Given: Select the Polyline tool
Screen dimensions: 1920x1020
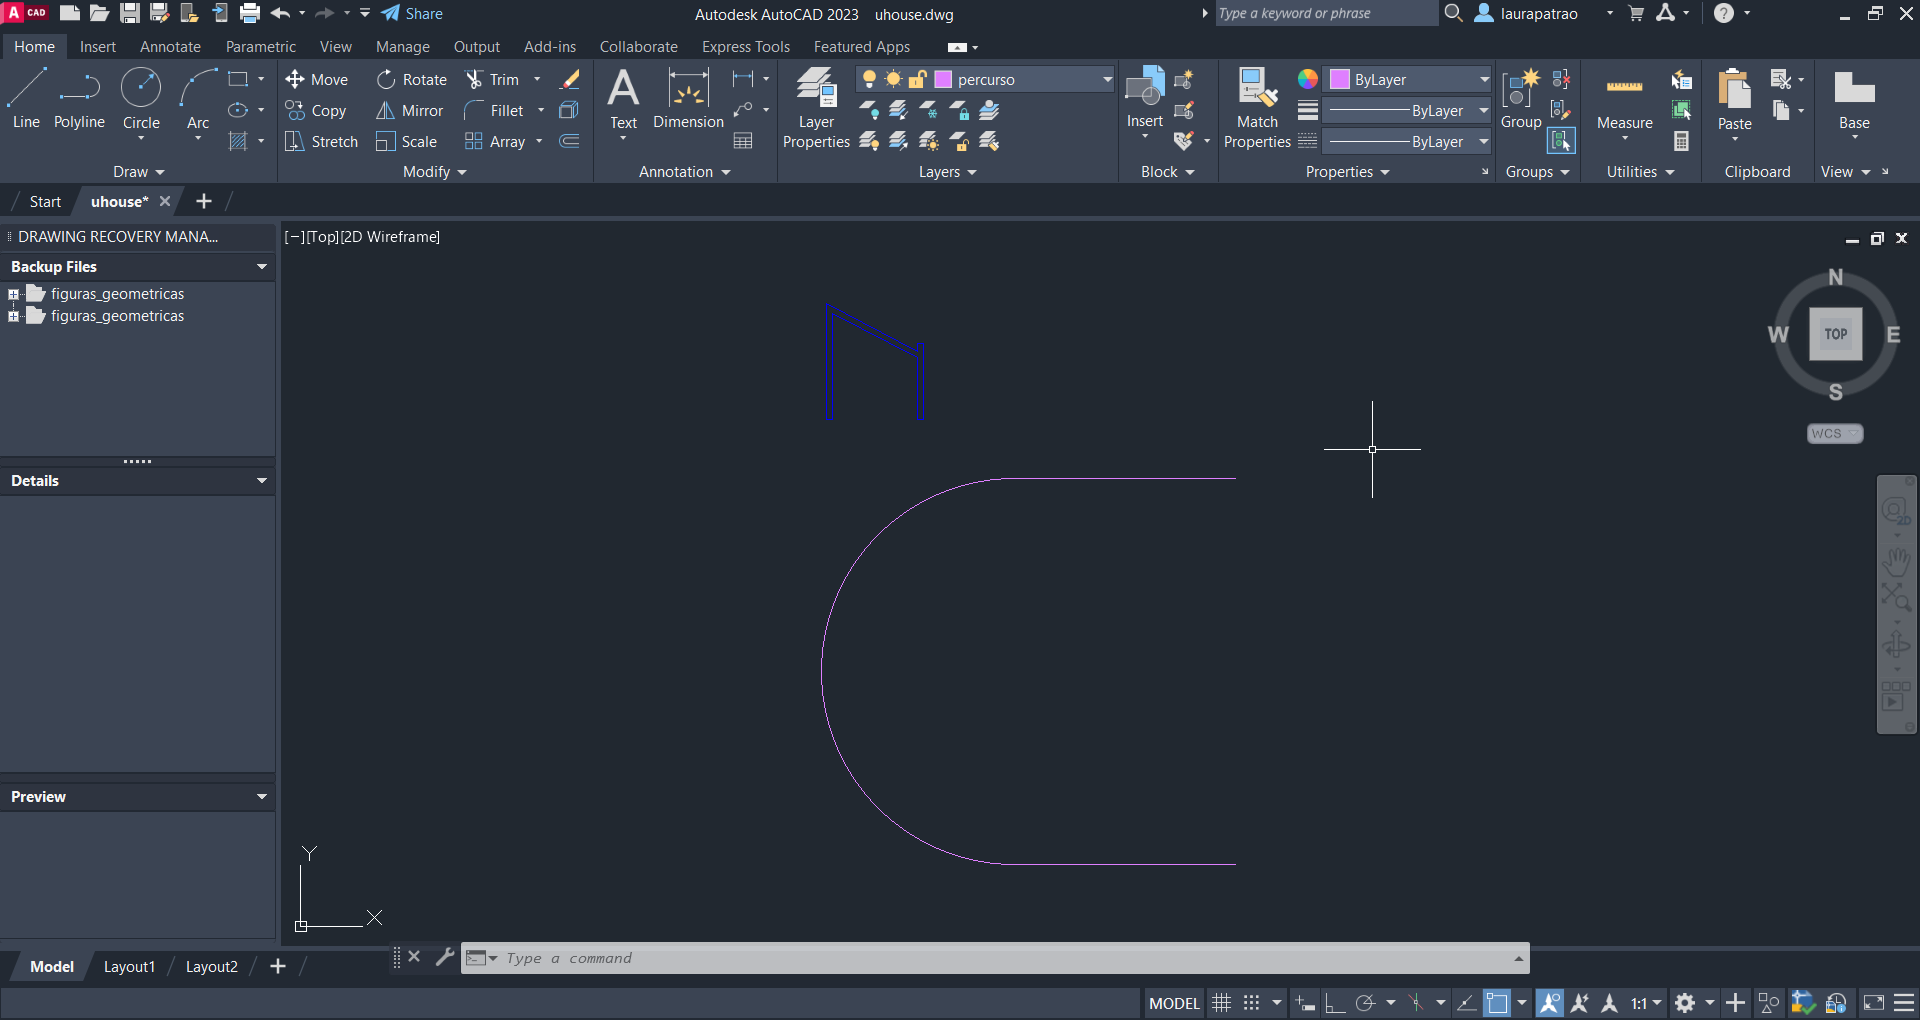Looking at the screenshot, I should 79,98.
